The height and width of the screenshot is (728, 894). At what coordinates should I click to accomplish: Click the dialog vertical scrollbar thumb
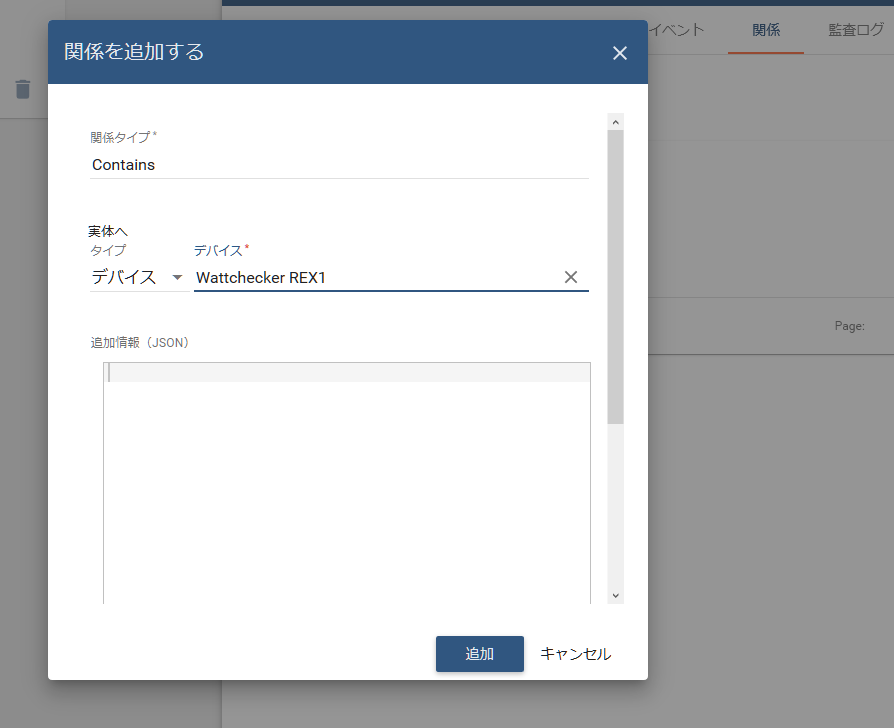tap(615, 277)
